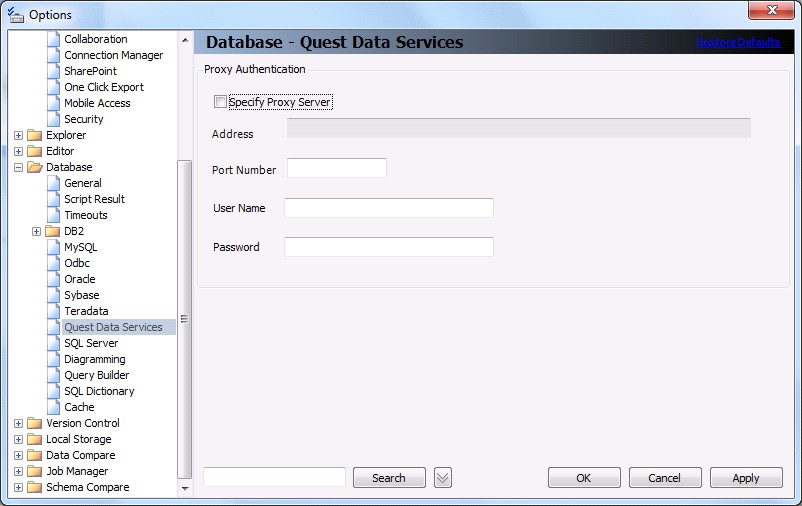
Task: Expand the Local Storage tree node
Action: coord(18,439)
